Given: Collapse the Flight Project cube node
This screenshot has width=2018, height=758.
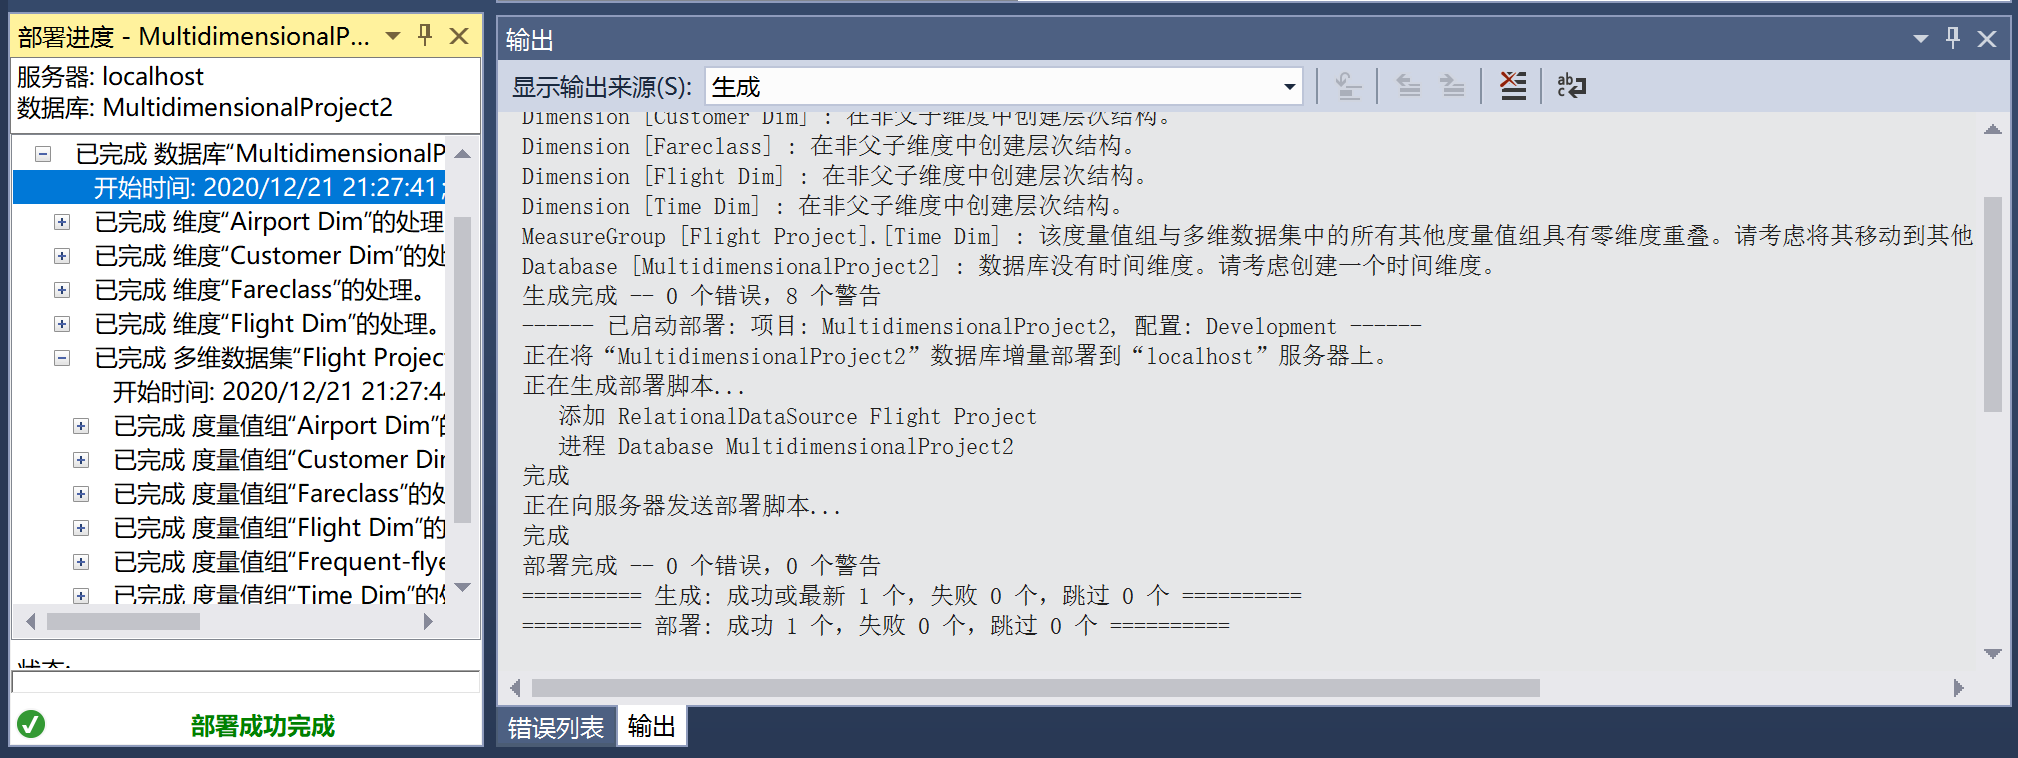Looking at the screenshot, I should pos(62,358).
